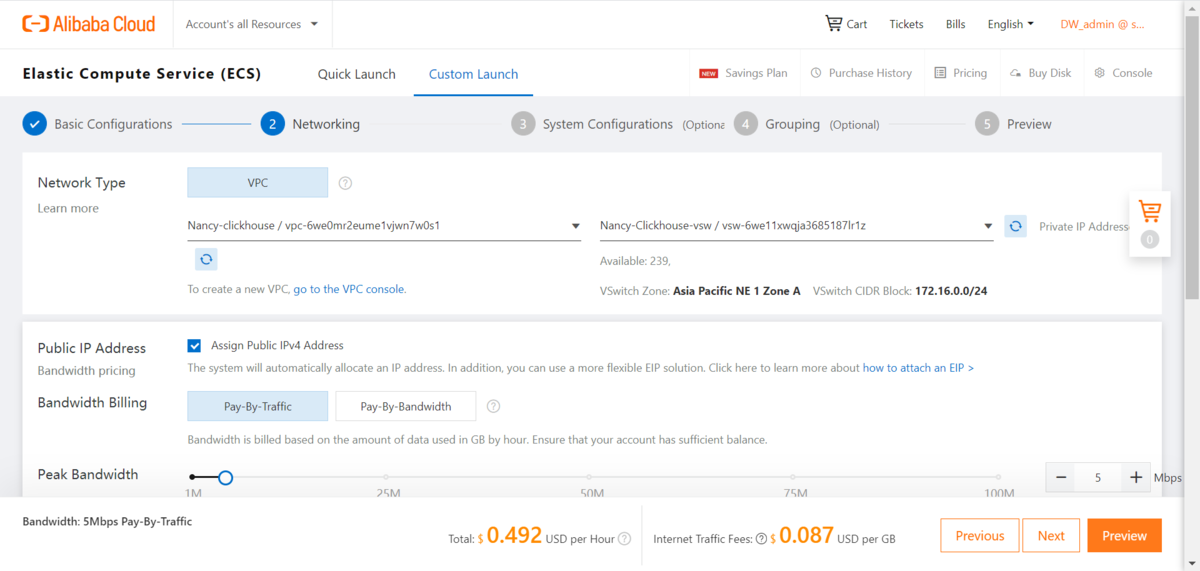Click the orange Preview button

pos(1124,535)
